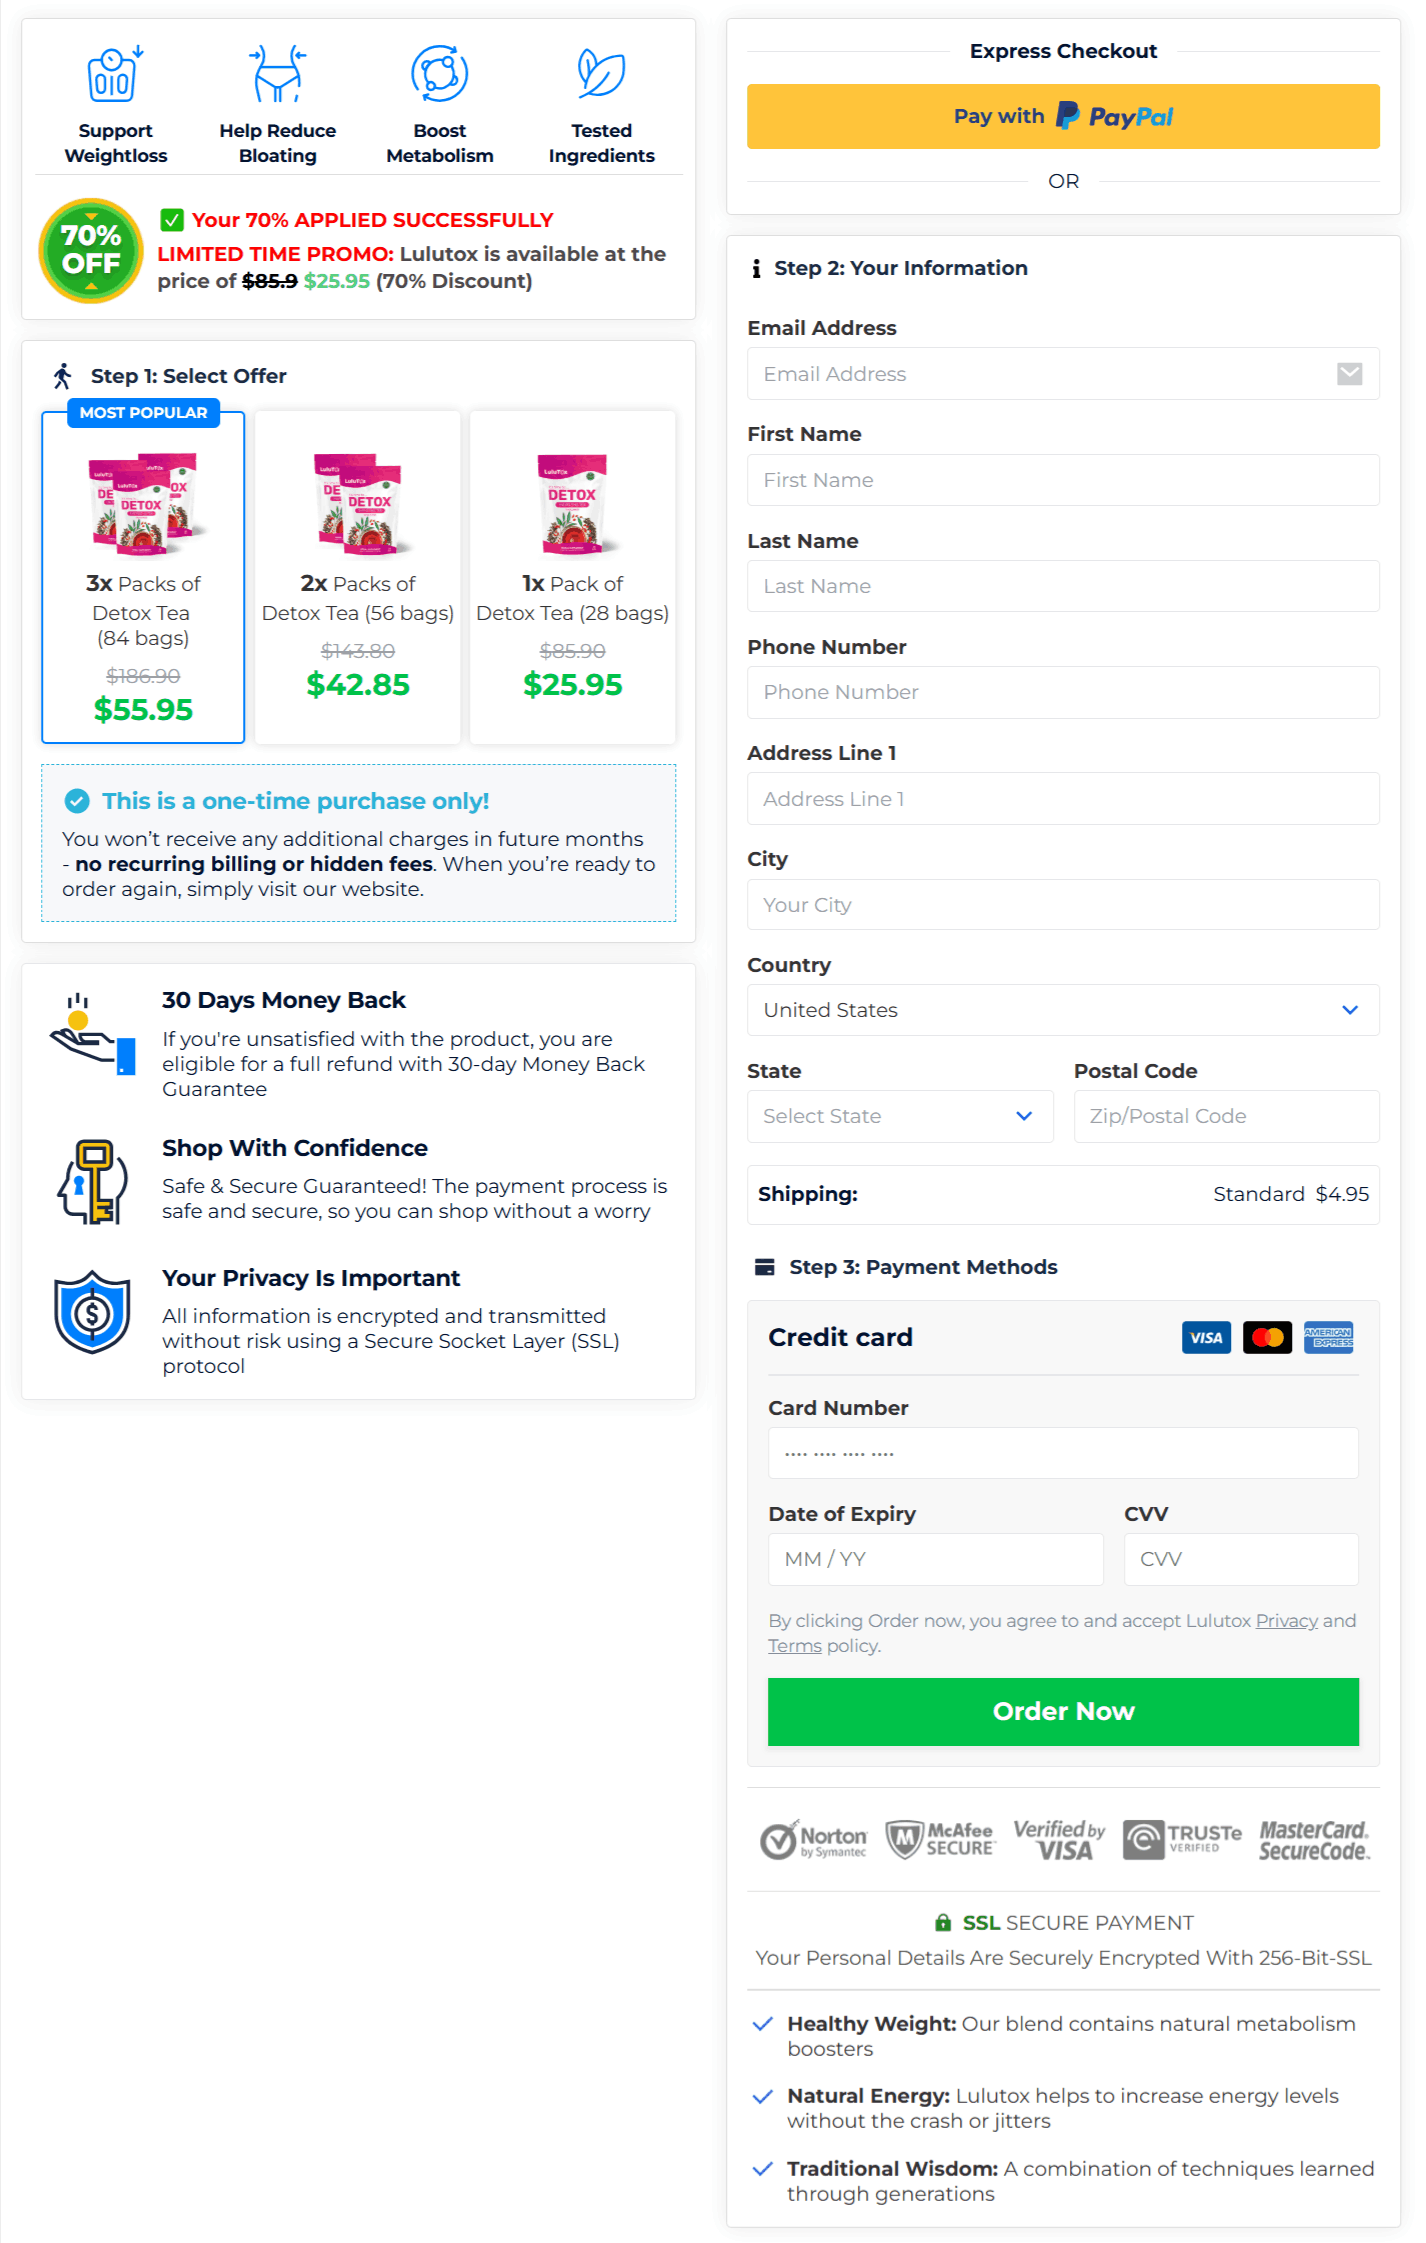Click the Visa card icon

pyautogui.click(x=1205, y=1337)
